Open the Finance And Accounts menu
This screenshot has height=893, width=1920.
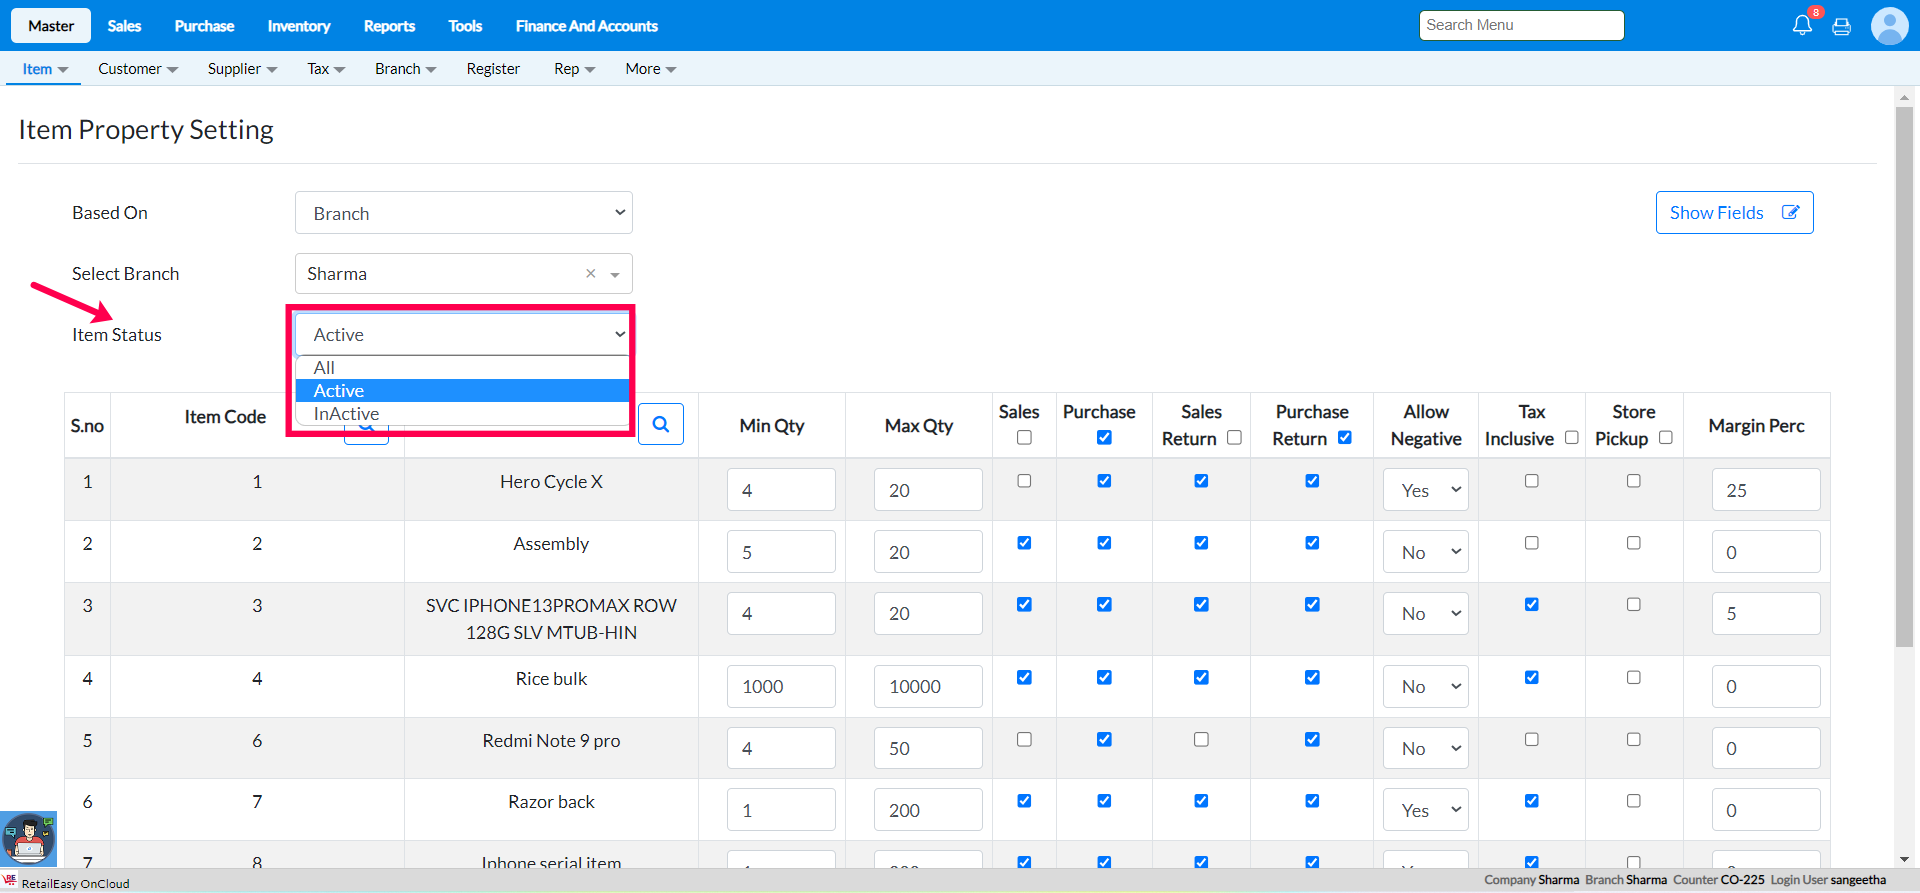click(586, 26)
